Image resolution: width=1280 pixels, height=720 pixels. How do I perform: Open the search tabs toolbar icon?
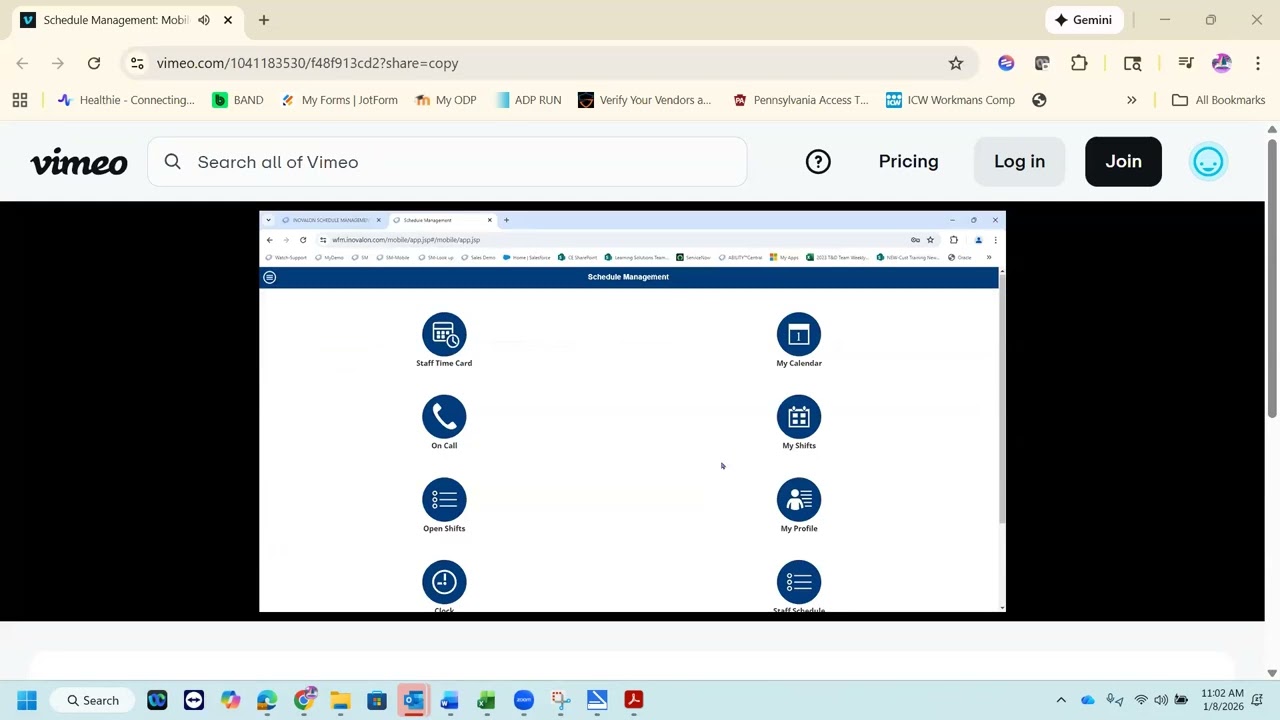1133,63
